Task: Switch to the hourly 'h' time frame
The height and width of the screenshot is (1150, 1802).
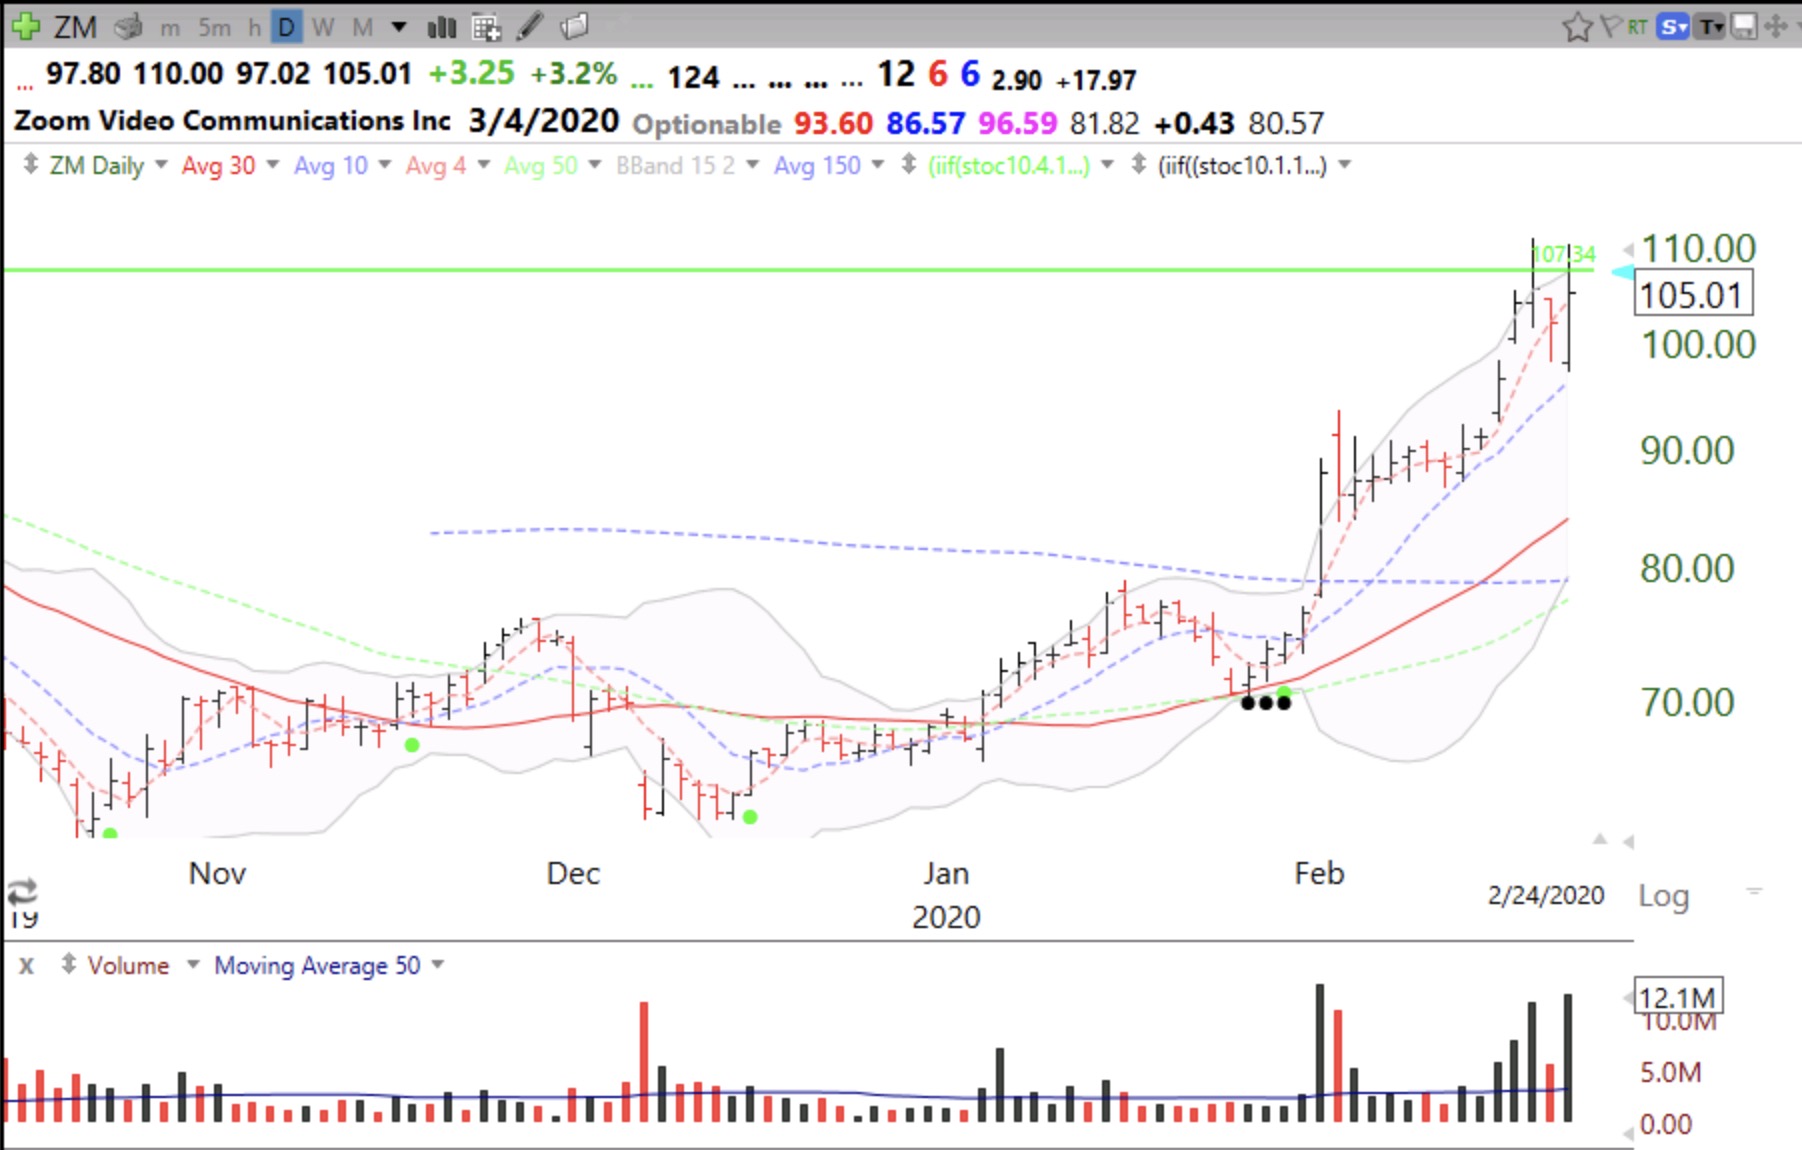Action: point(254,28)
